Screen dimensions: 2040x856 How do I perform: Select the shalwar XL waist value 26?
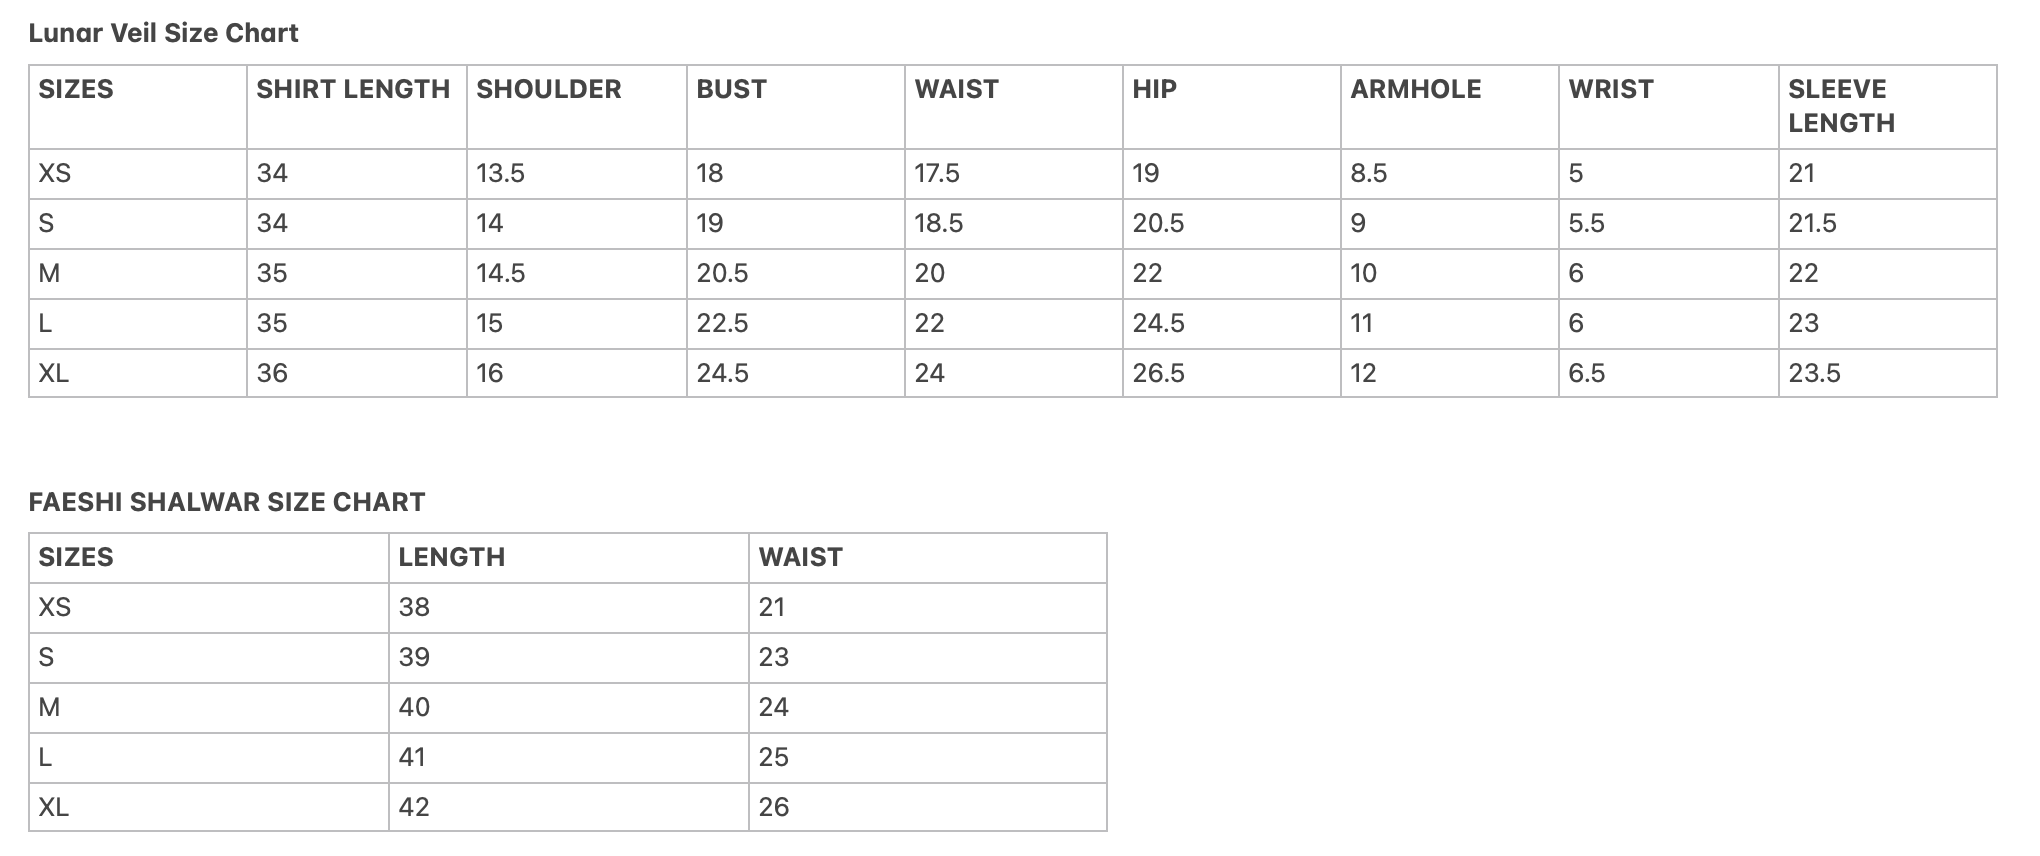(774, 807)
